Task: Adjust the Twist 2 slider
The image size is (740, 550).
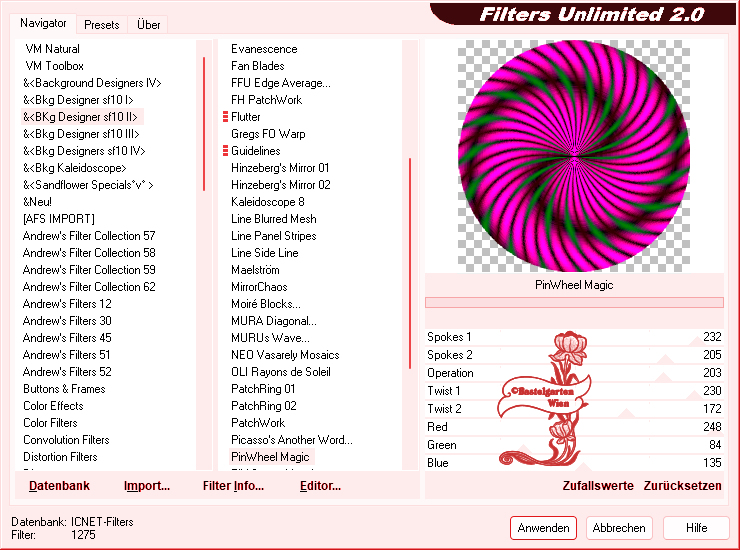Action: (574, 409)
